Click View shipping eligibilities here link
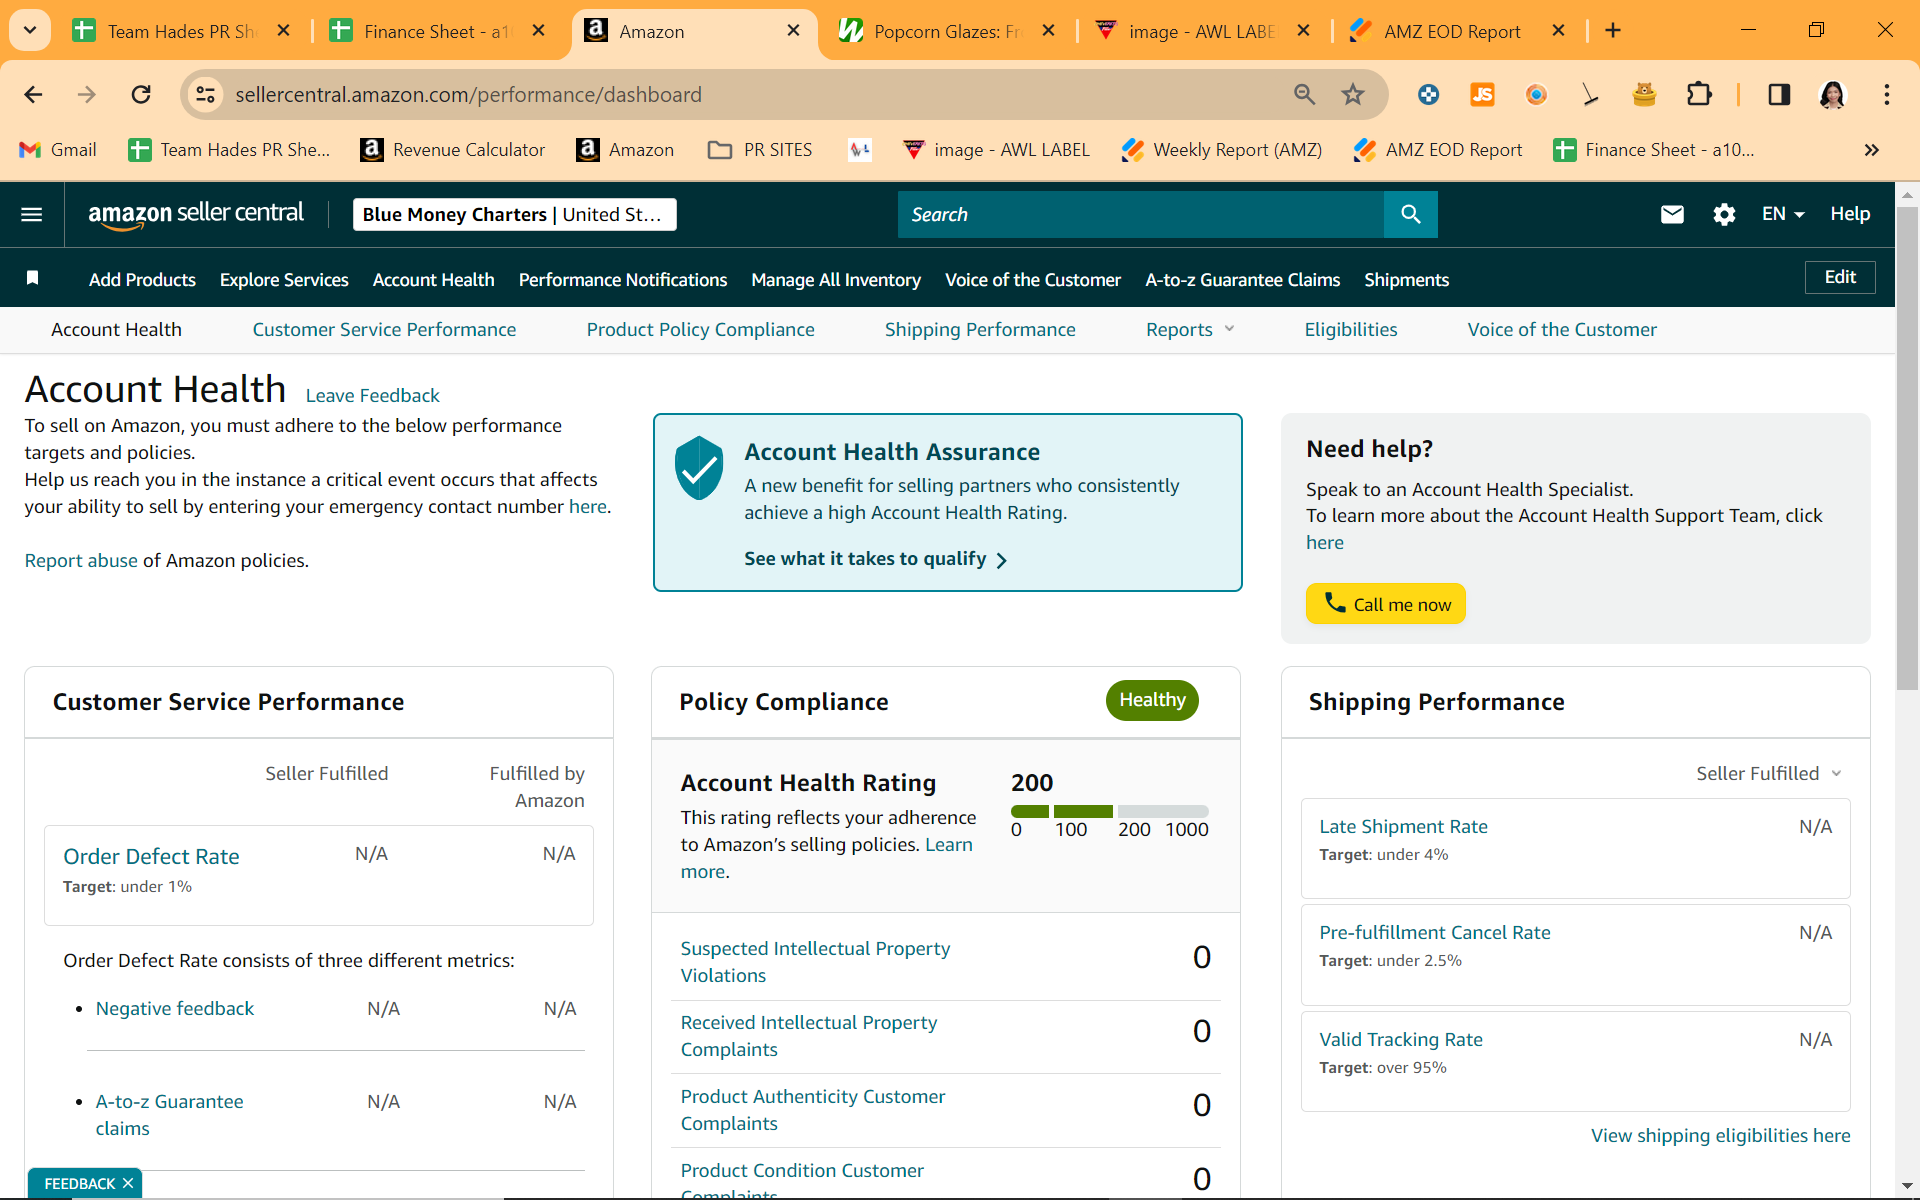Viewport: 1920px width, 1200px height. click(x=1721, y=1136)
